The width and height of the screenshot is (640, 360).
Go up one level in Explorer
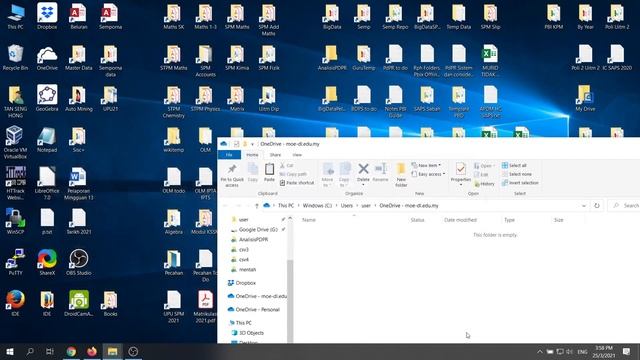pyautogui.click(x=256, y=206)
